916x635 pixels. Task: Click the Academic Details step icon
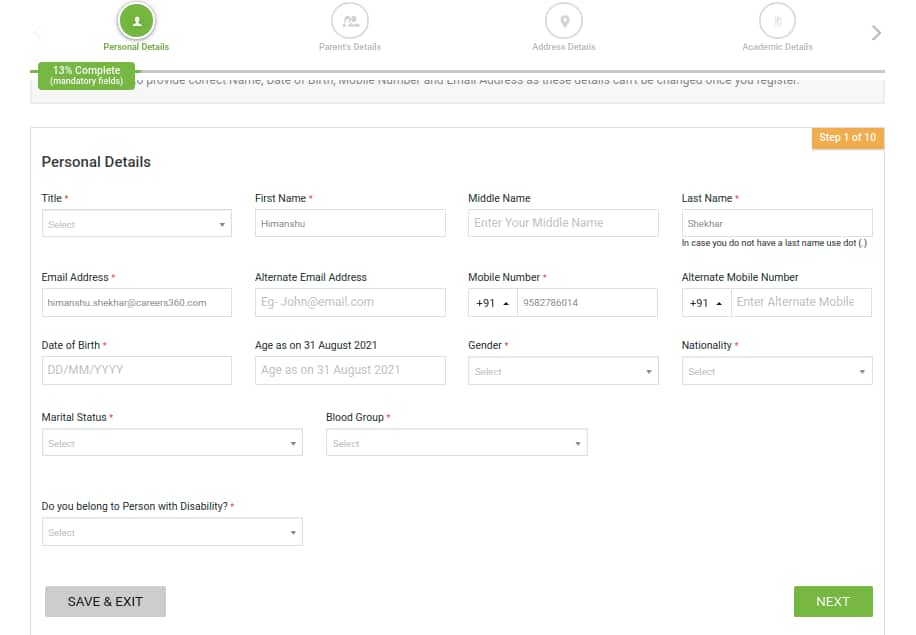tap(777, 20)
